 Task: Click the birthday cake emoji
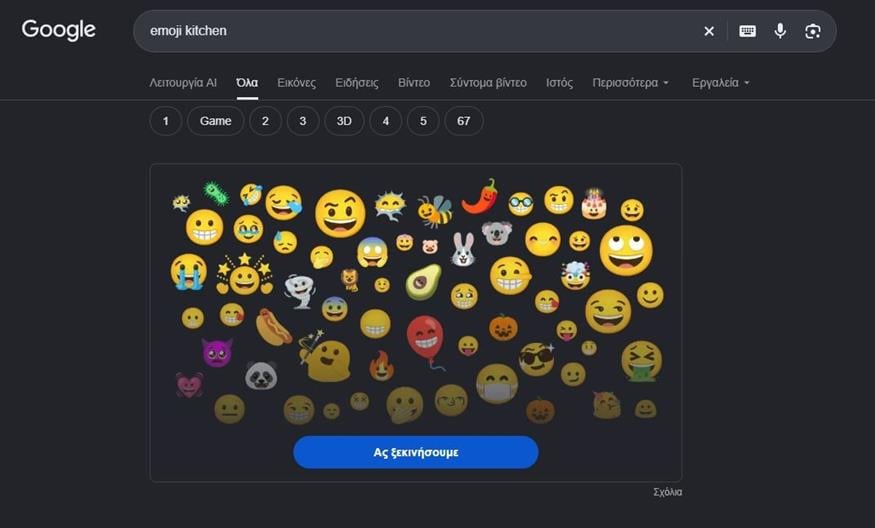point(594,203)
